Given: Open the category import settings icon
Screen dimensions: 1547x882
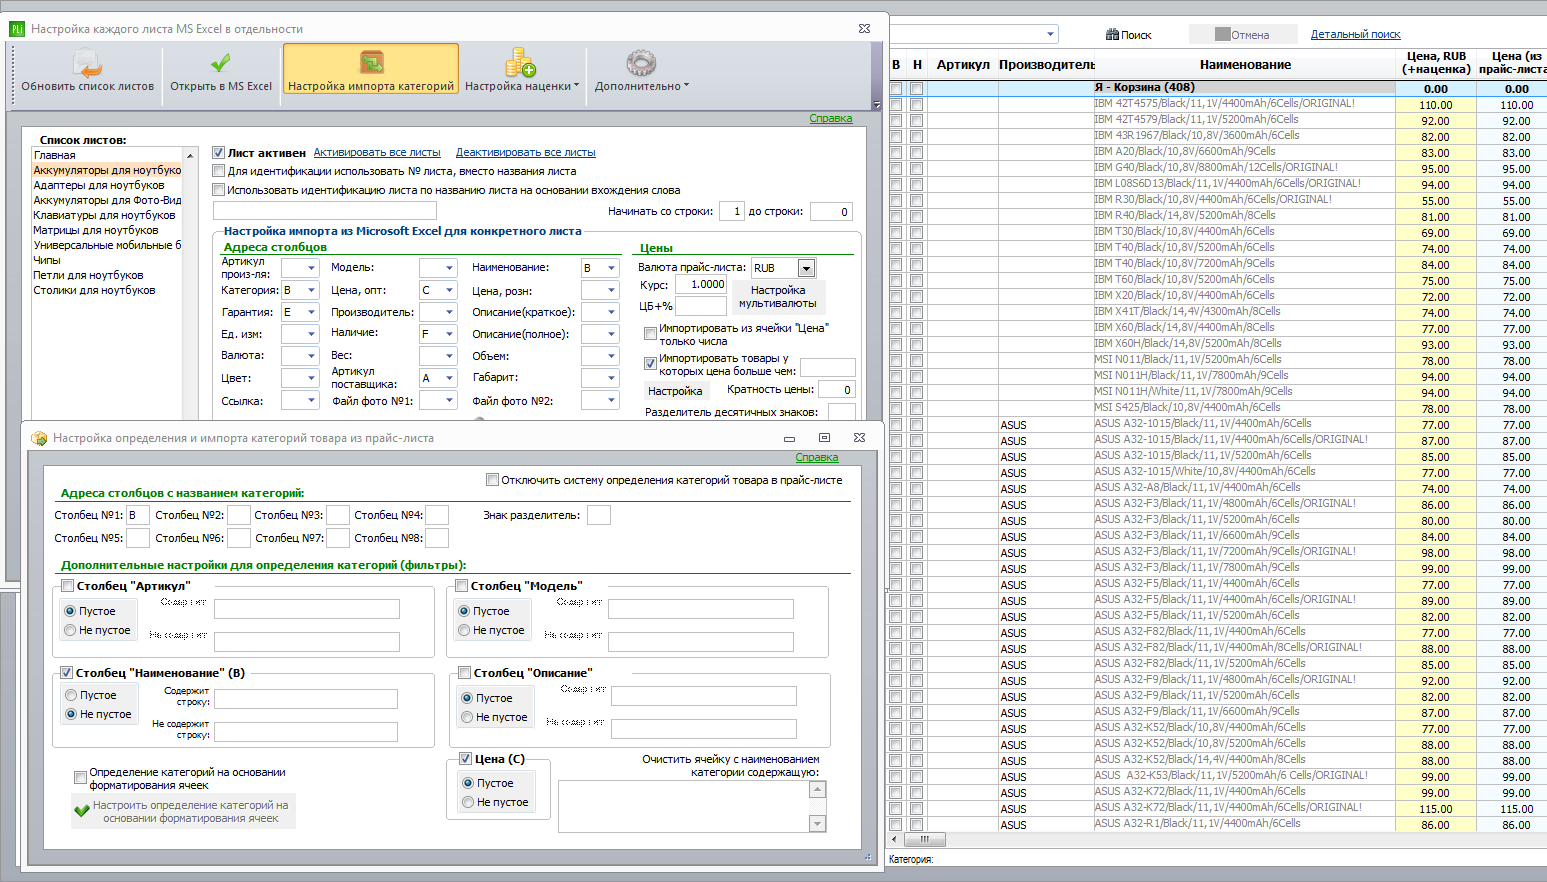Looking at the screenshot, I should pyautogui.click(x=371, y=63).
